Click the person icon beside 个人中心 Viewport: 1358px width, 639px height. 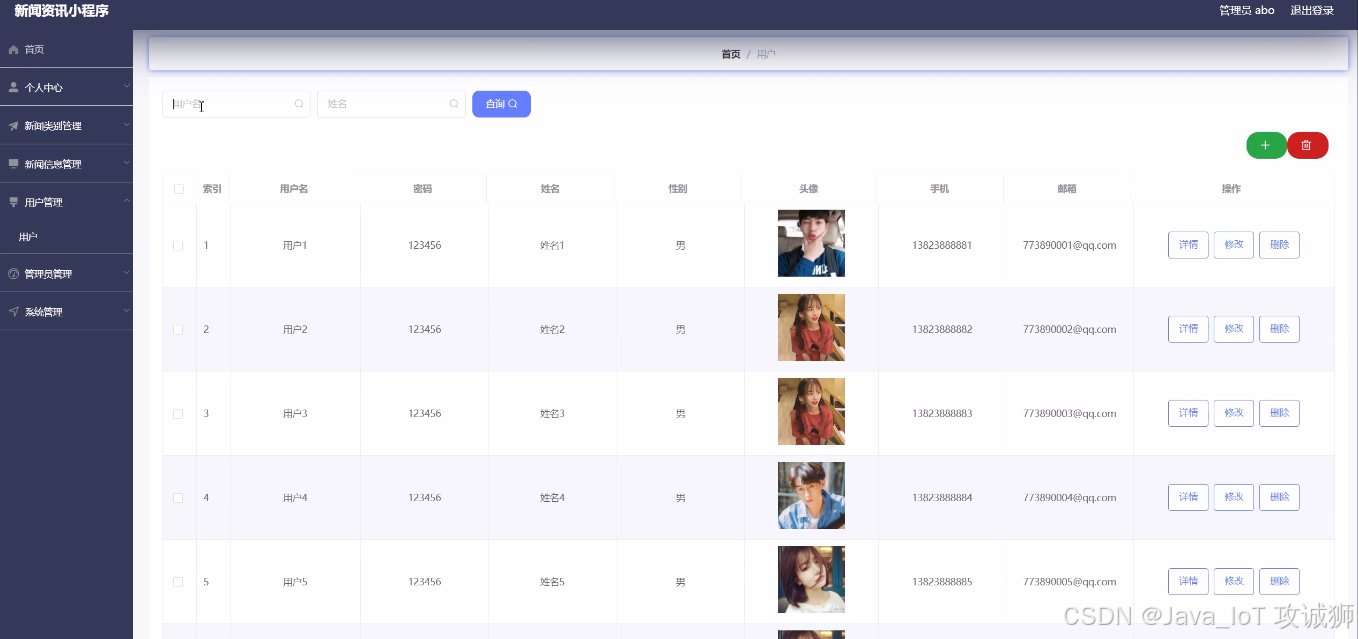tap(14, 87)
